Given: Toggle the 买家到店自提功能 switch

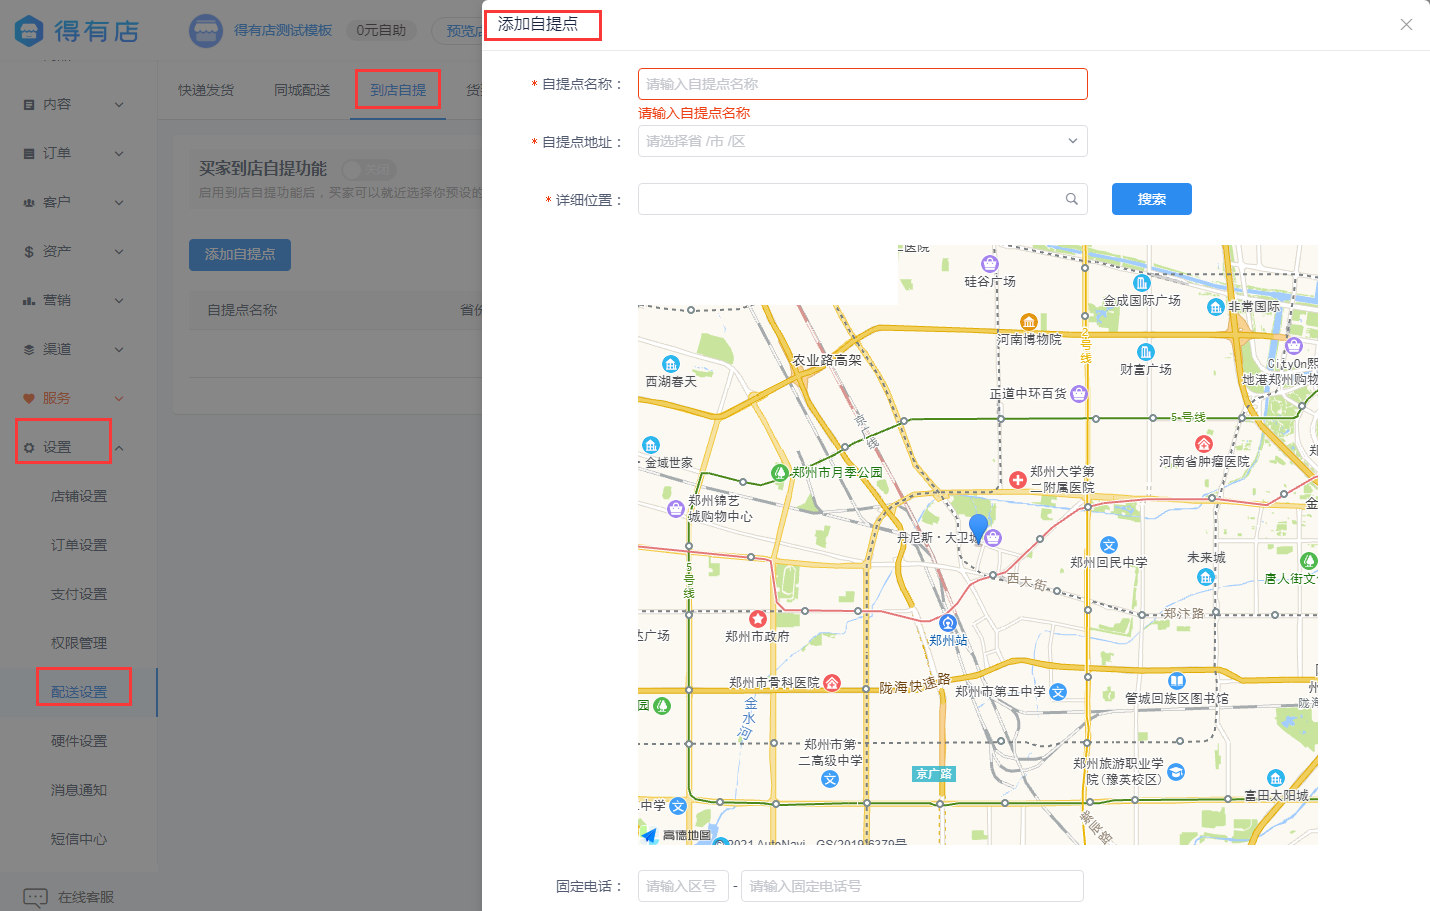Looking at the screenshot, I should pyautogui.click(x=369, y=170).
